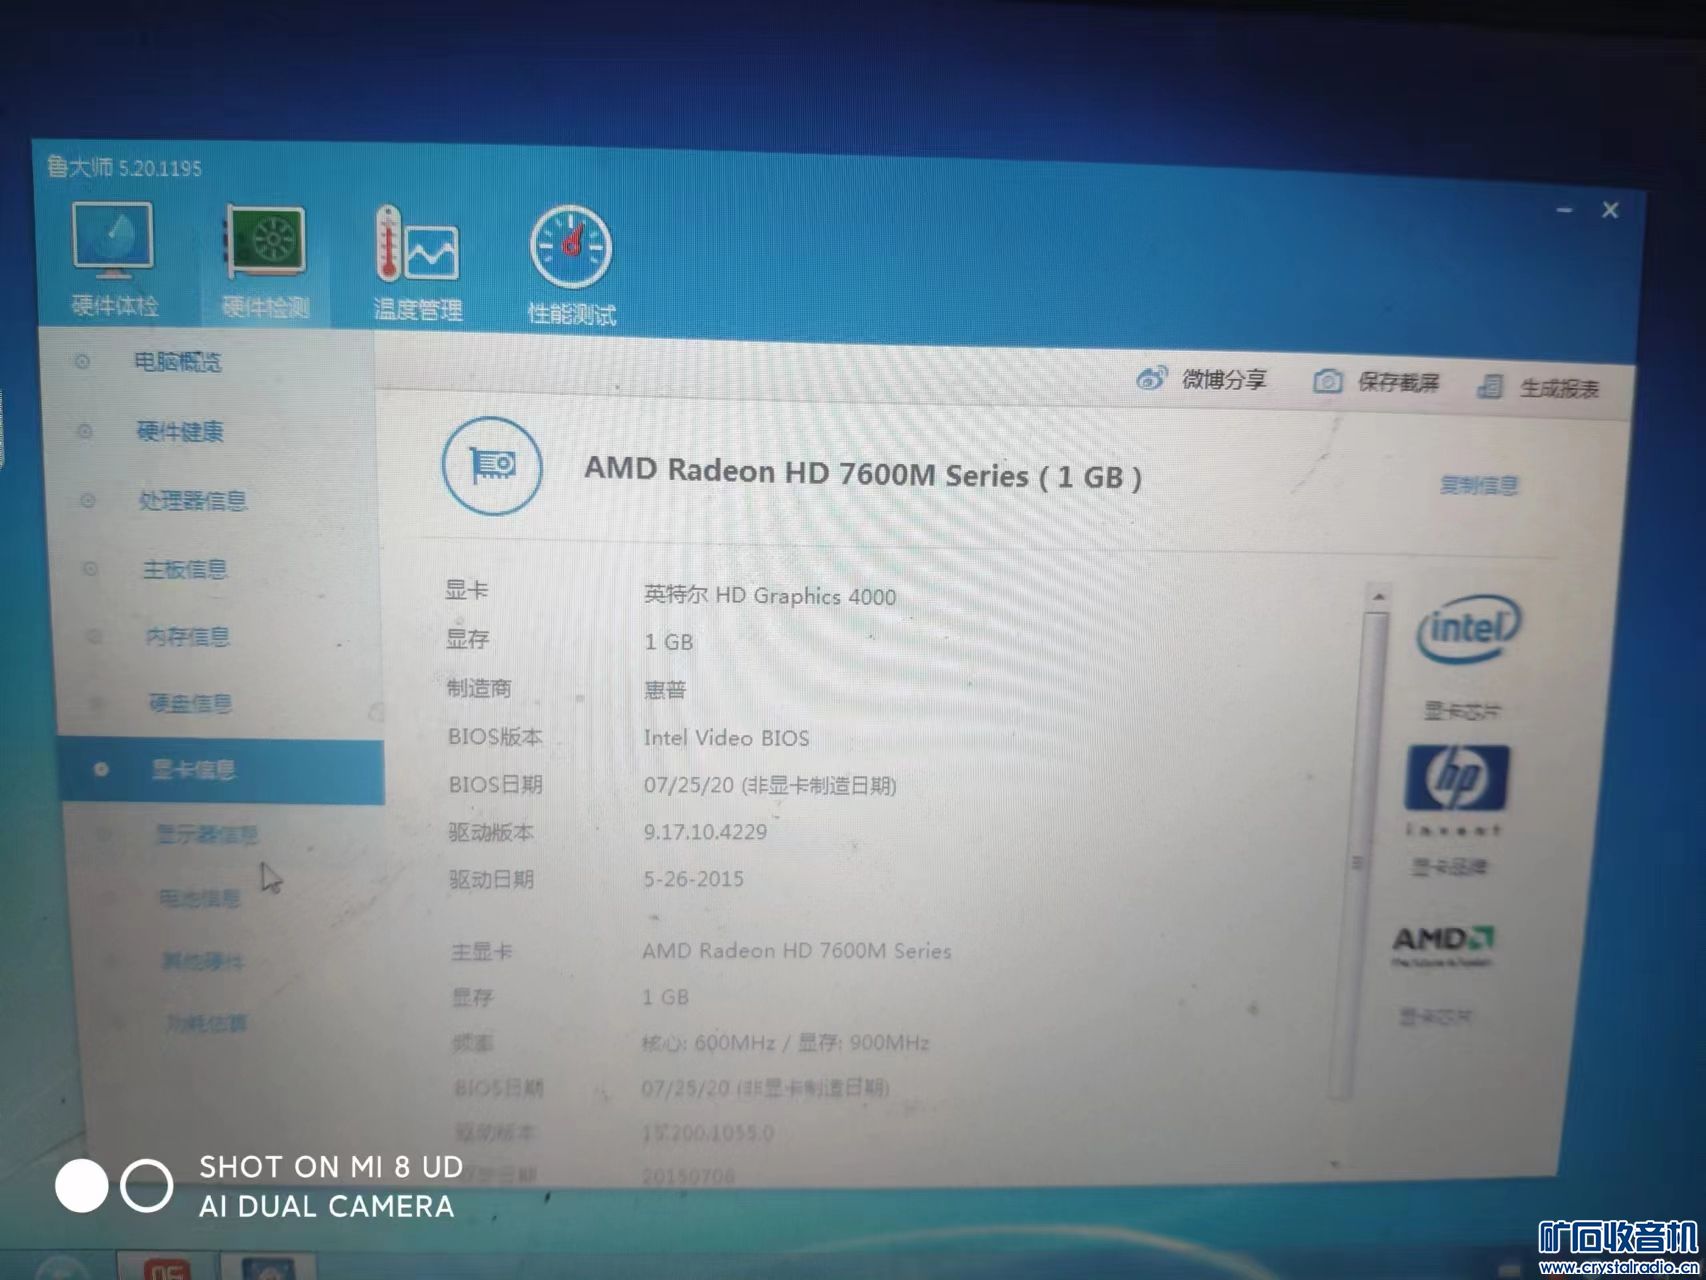The width and height of the screenshot is (1706, 1280).
Task: Click the bullet beside 主板信息
Action: [x=91, y=569]
